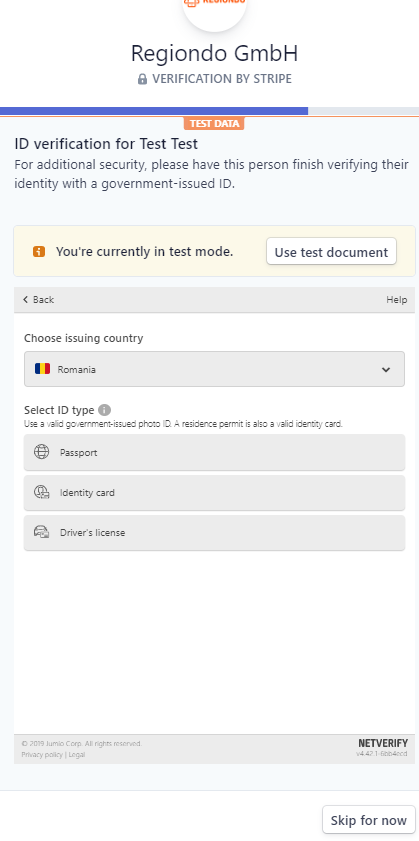Click the lock icon near Verification by Stripe
Screen dimensions: 419x841
[142, 79]
